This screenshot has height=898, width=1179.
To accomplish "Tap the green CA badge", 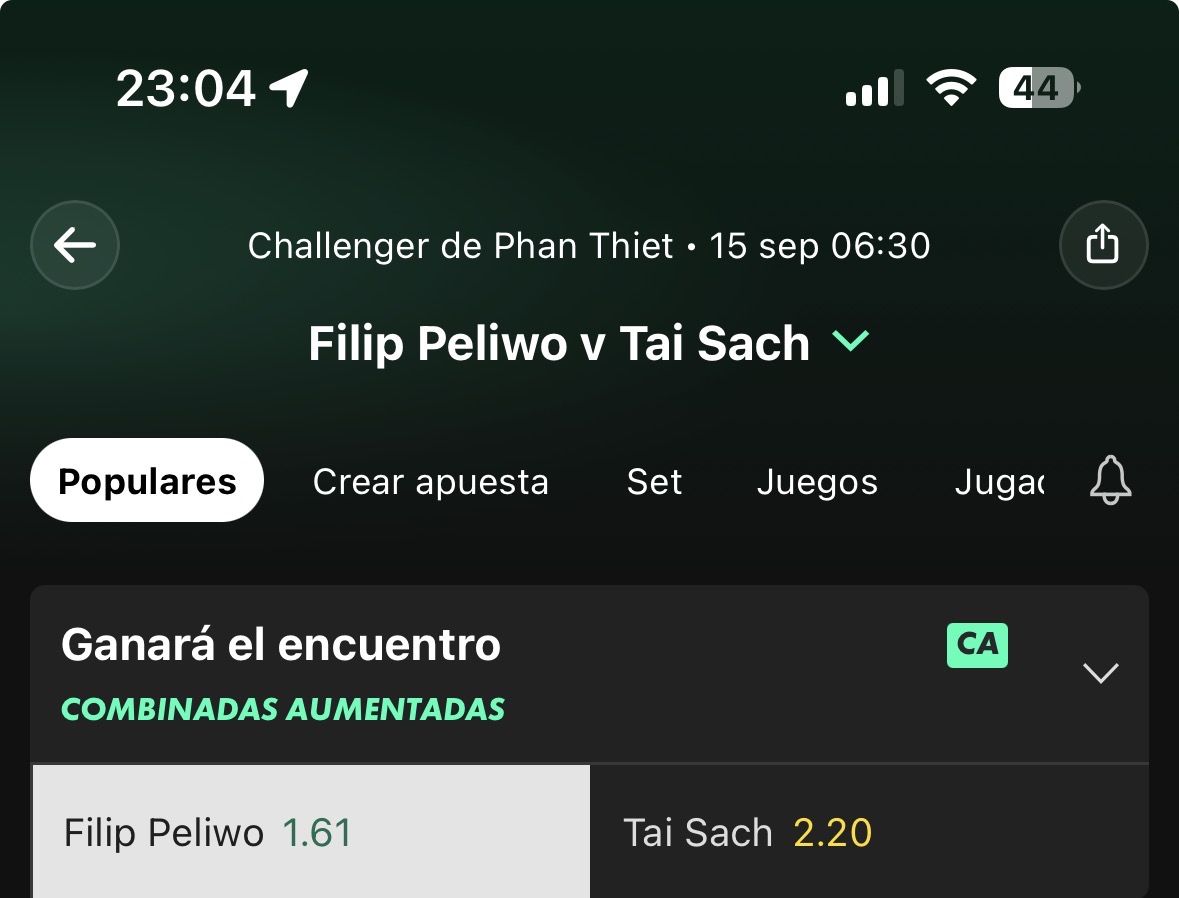I will click(x=977, y=645).
